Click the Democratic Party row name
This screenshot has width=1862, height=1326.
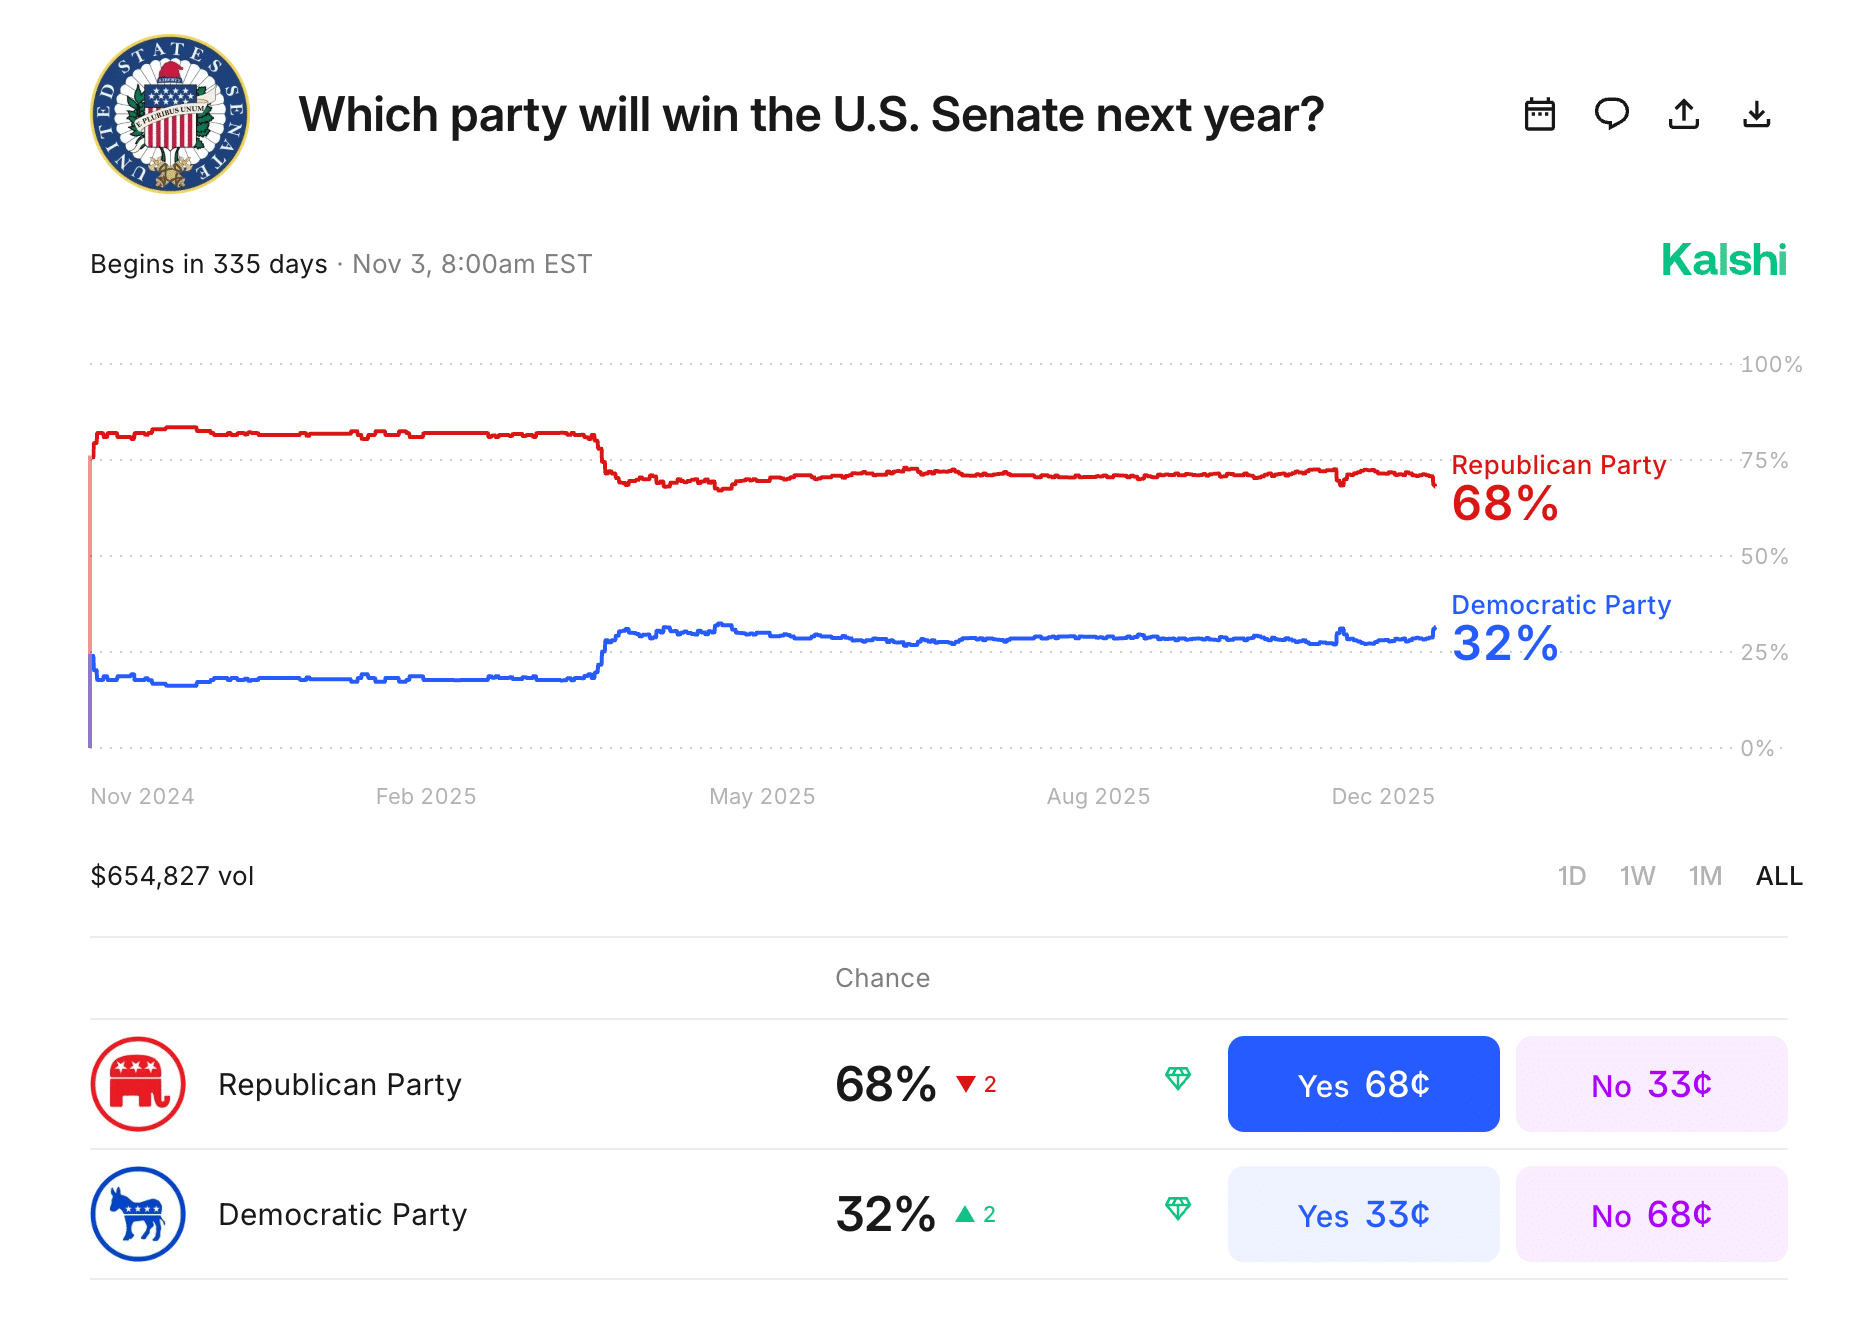click(x=342, y=1214)
